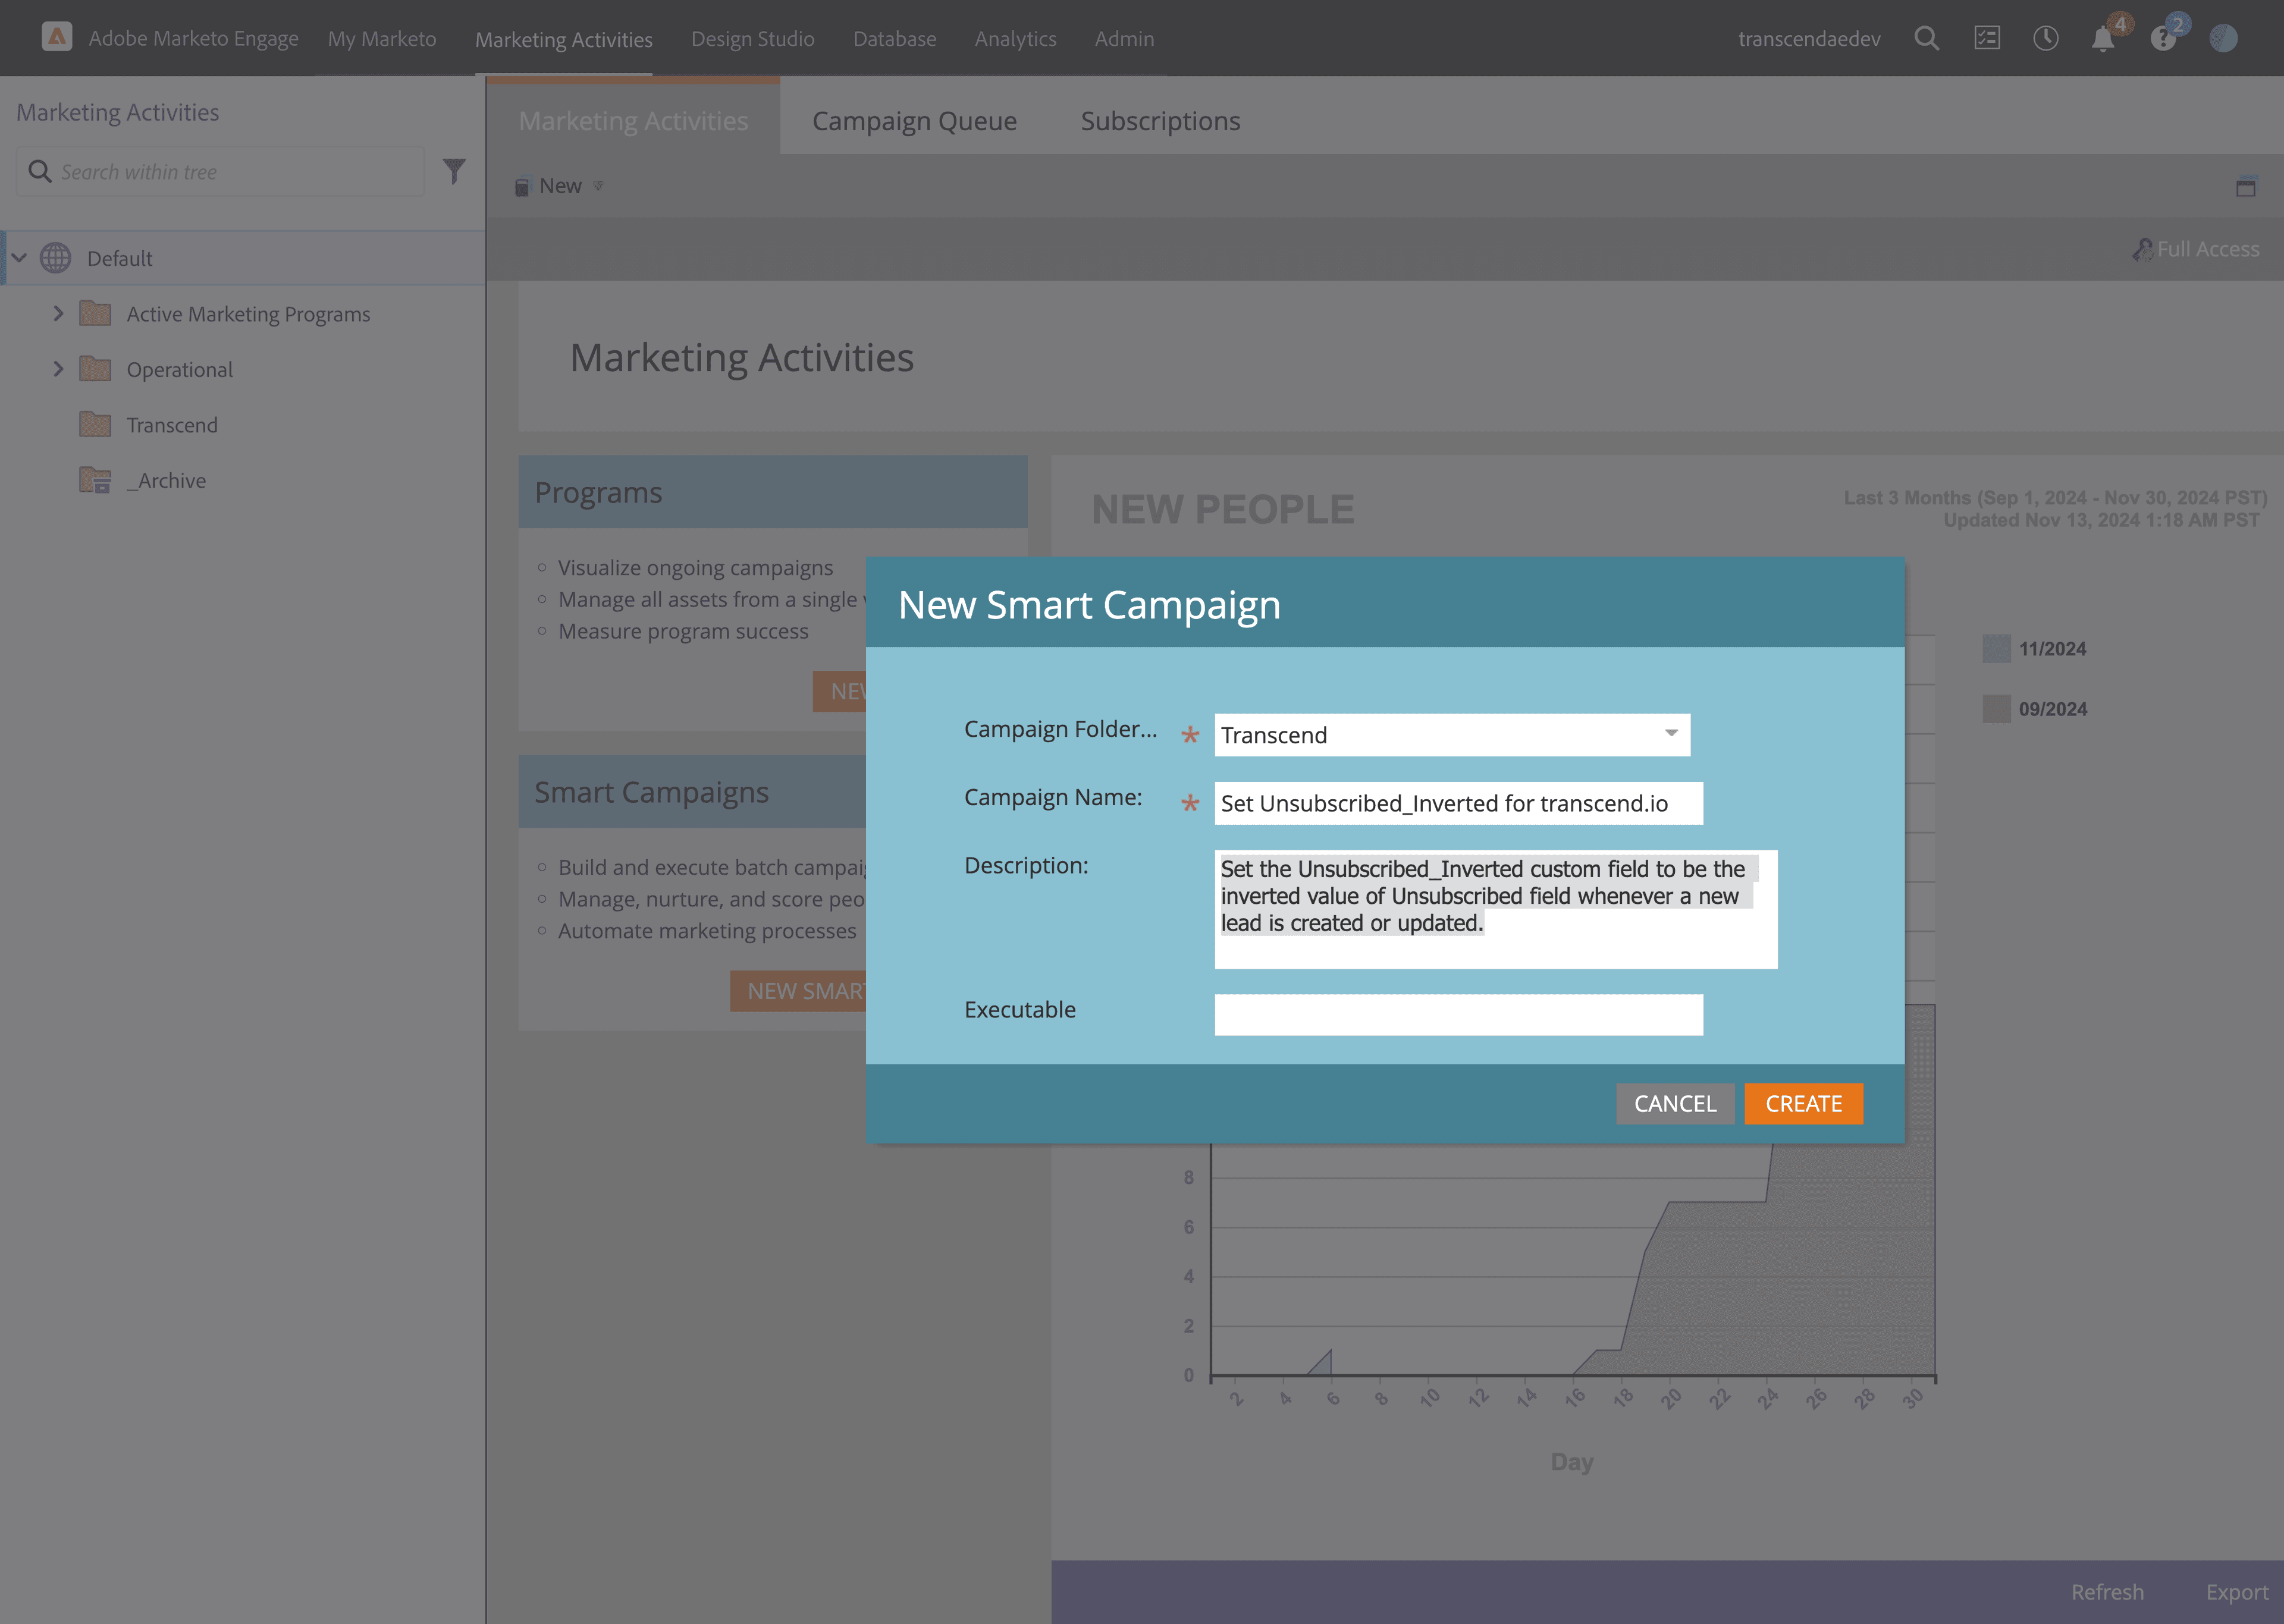Click the Adobe Marketo Engage logo

click(57, 37)
